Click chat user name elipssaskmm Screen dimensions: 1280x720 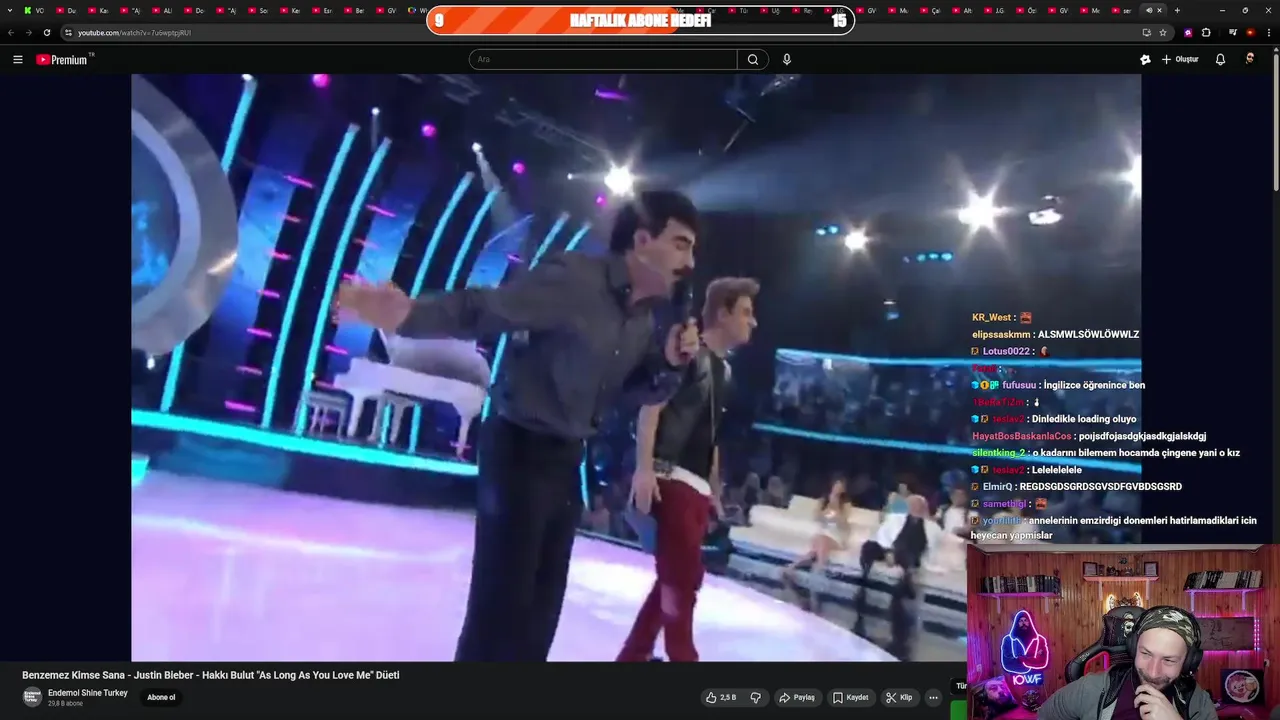[x=1001, y=334]
